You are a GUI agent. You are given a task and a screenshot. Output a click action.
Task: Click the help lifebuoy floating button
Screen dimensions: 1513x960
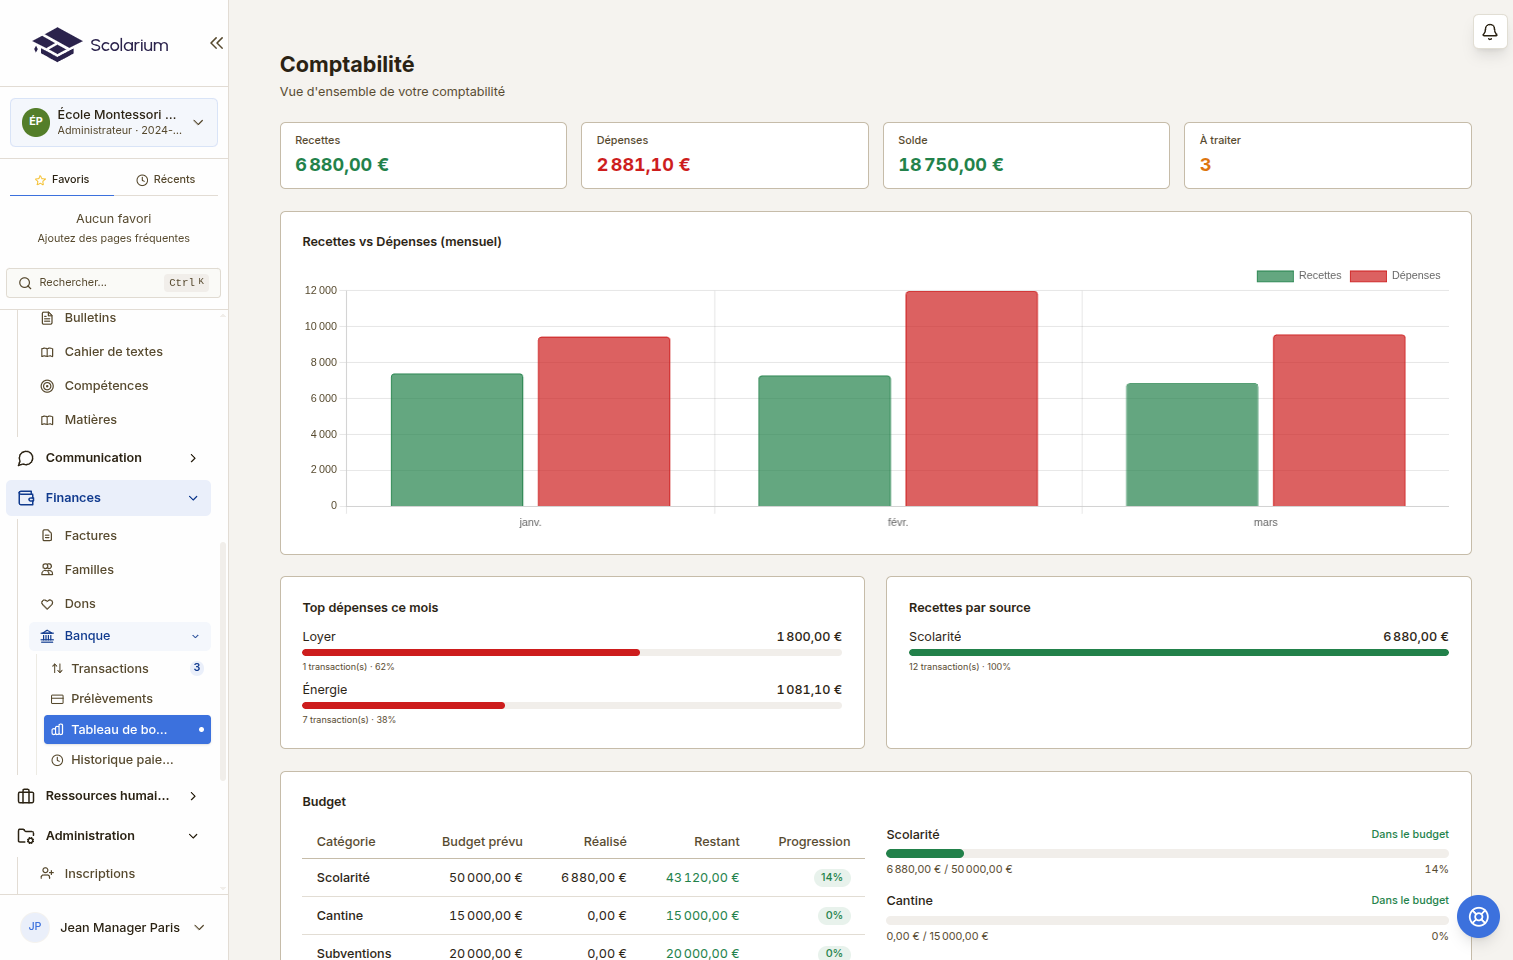[1478, 916]
